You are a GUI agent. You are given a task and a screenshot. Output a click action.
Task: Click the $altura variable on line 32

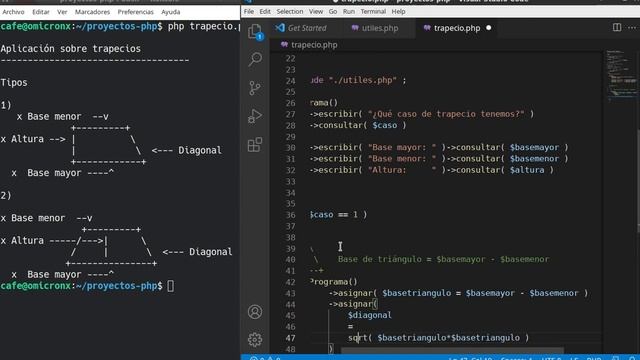point(527,169)
